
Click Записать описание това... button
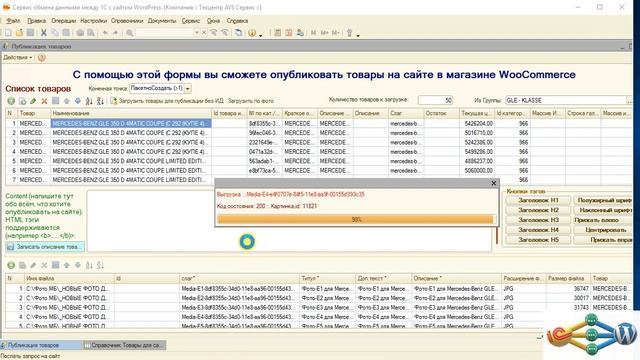45,247
